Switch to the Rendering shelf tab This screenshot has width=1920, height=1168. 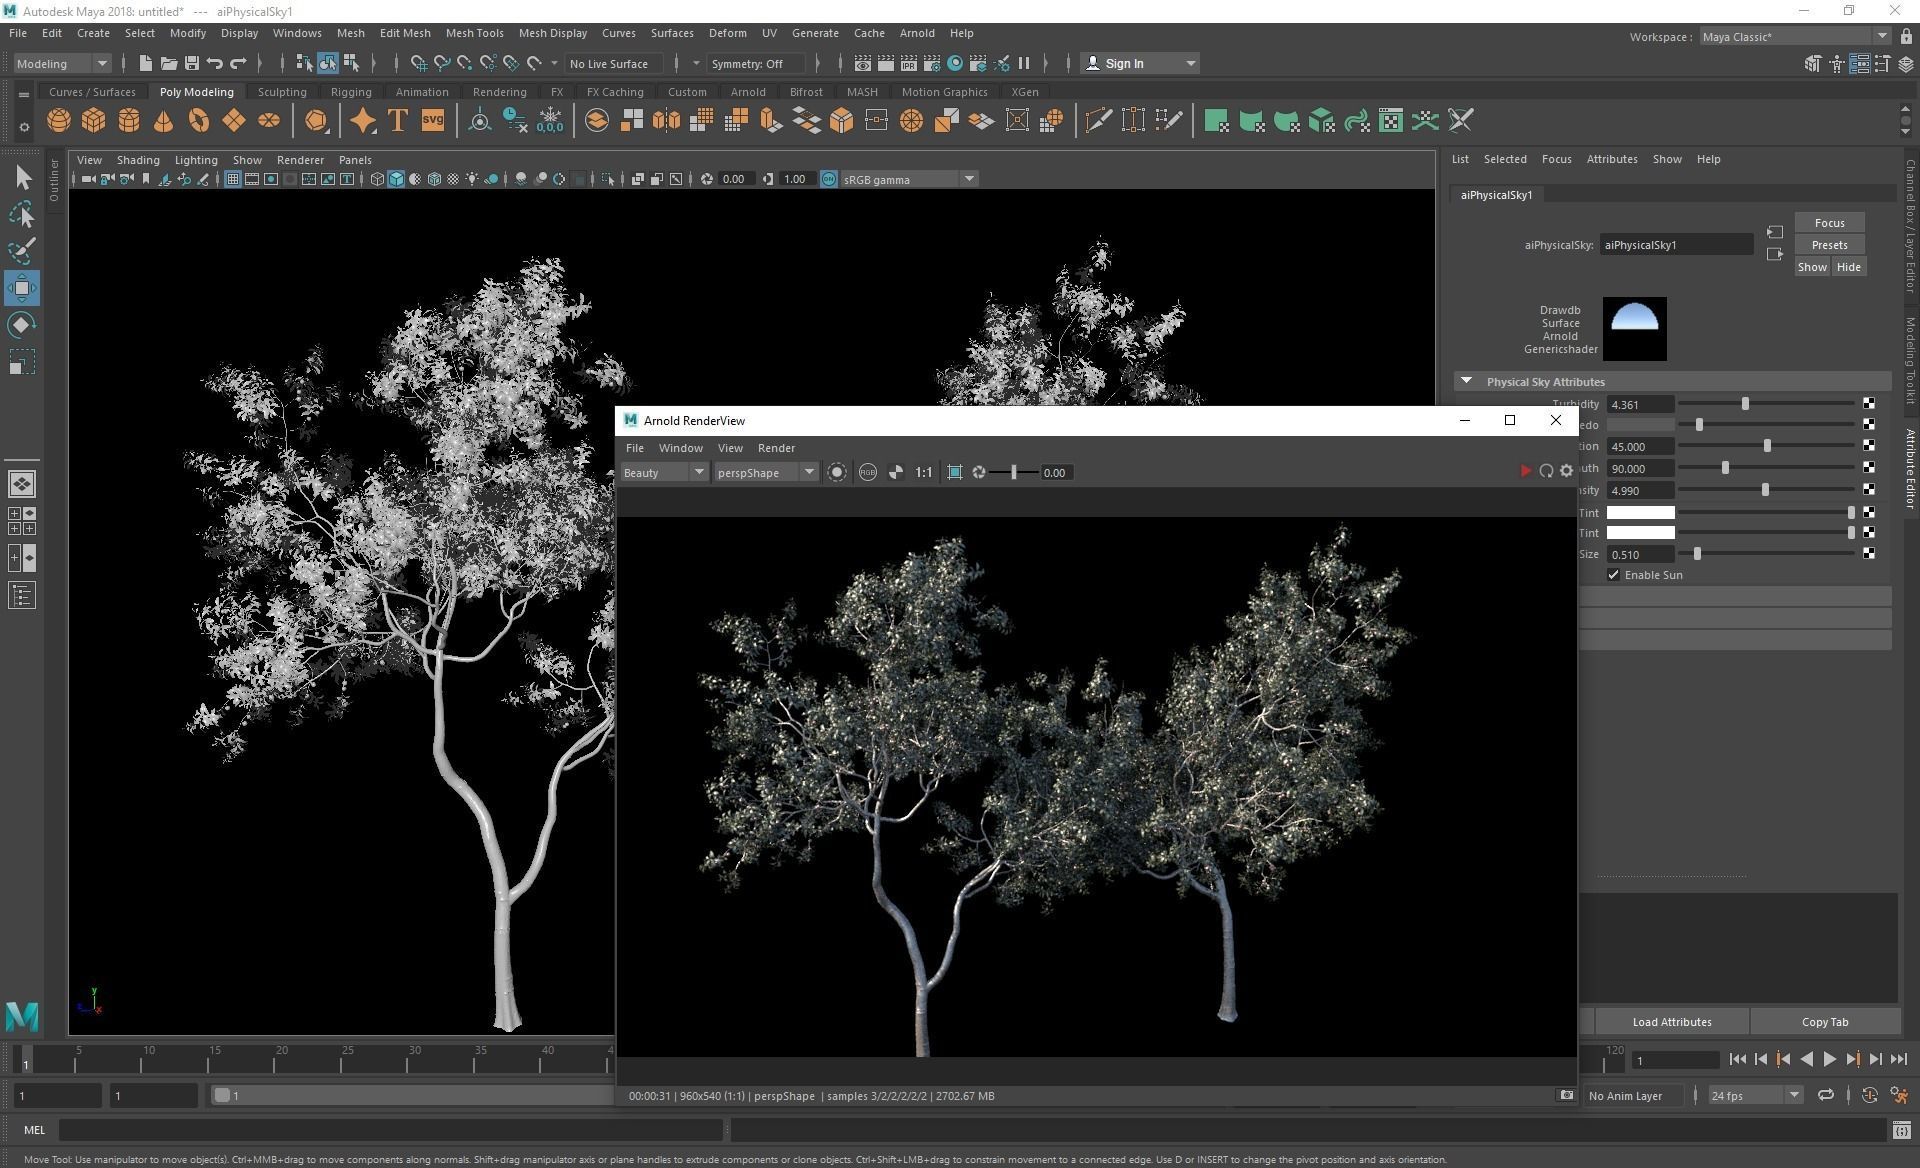click(x=499, y=91)
